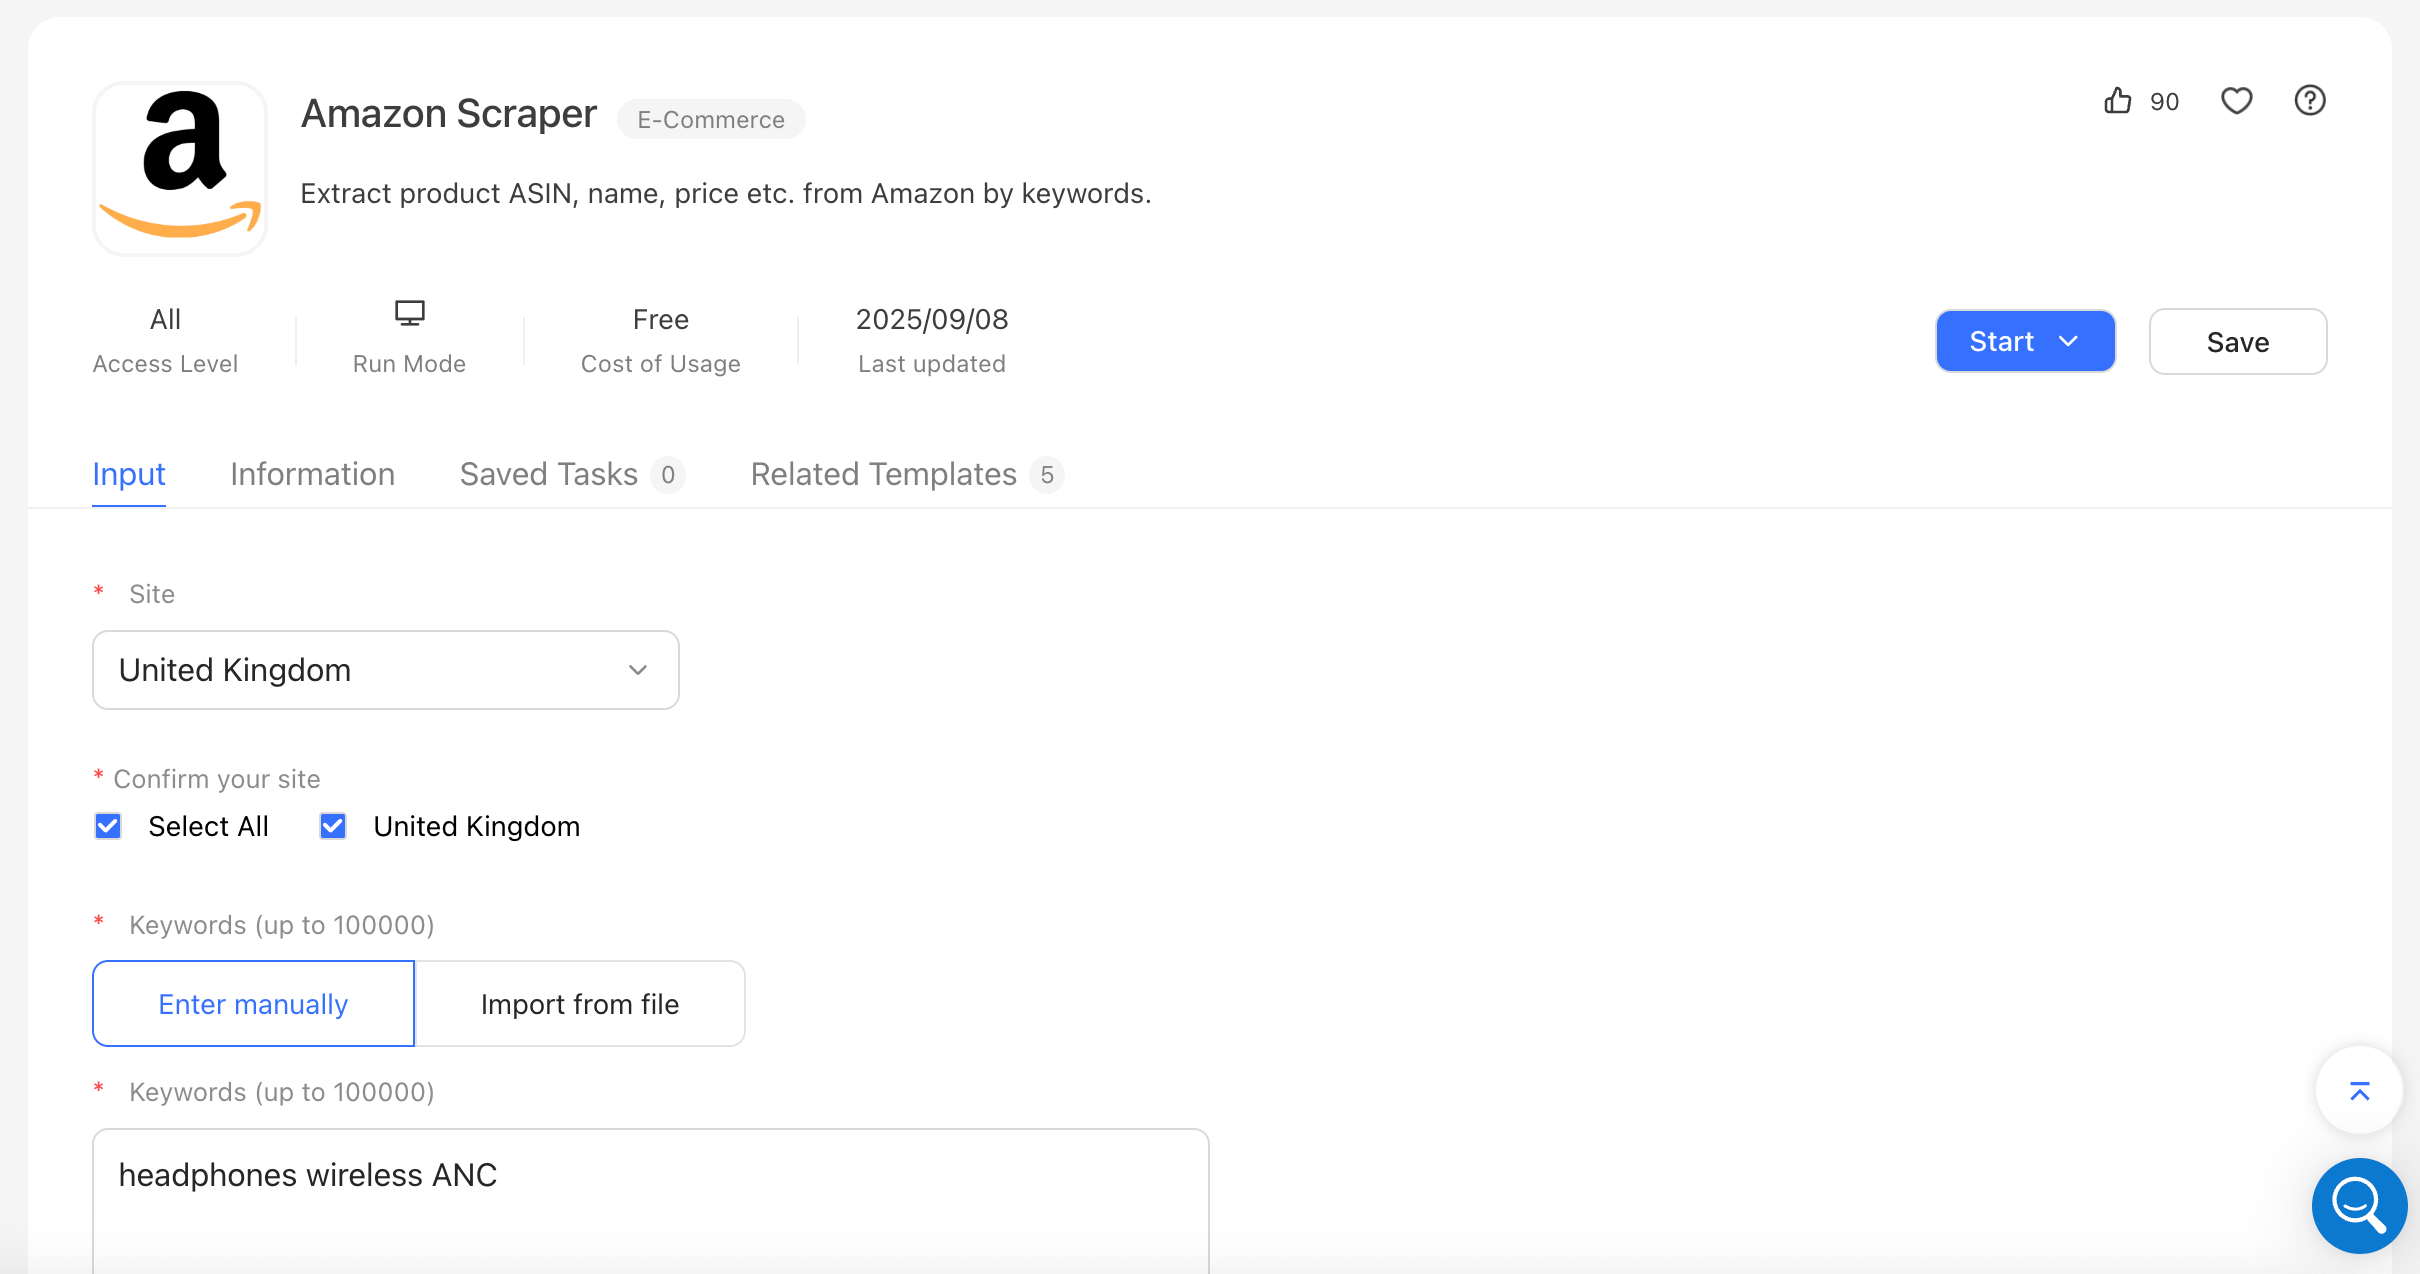Click the Run Mode monitor icon
Screen dimensions: 2420x1274
point(409,311)
